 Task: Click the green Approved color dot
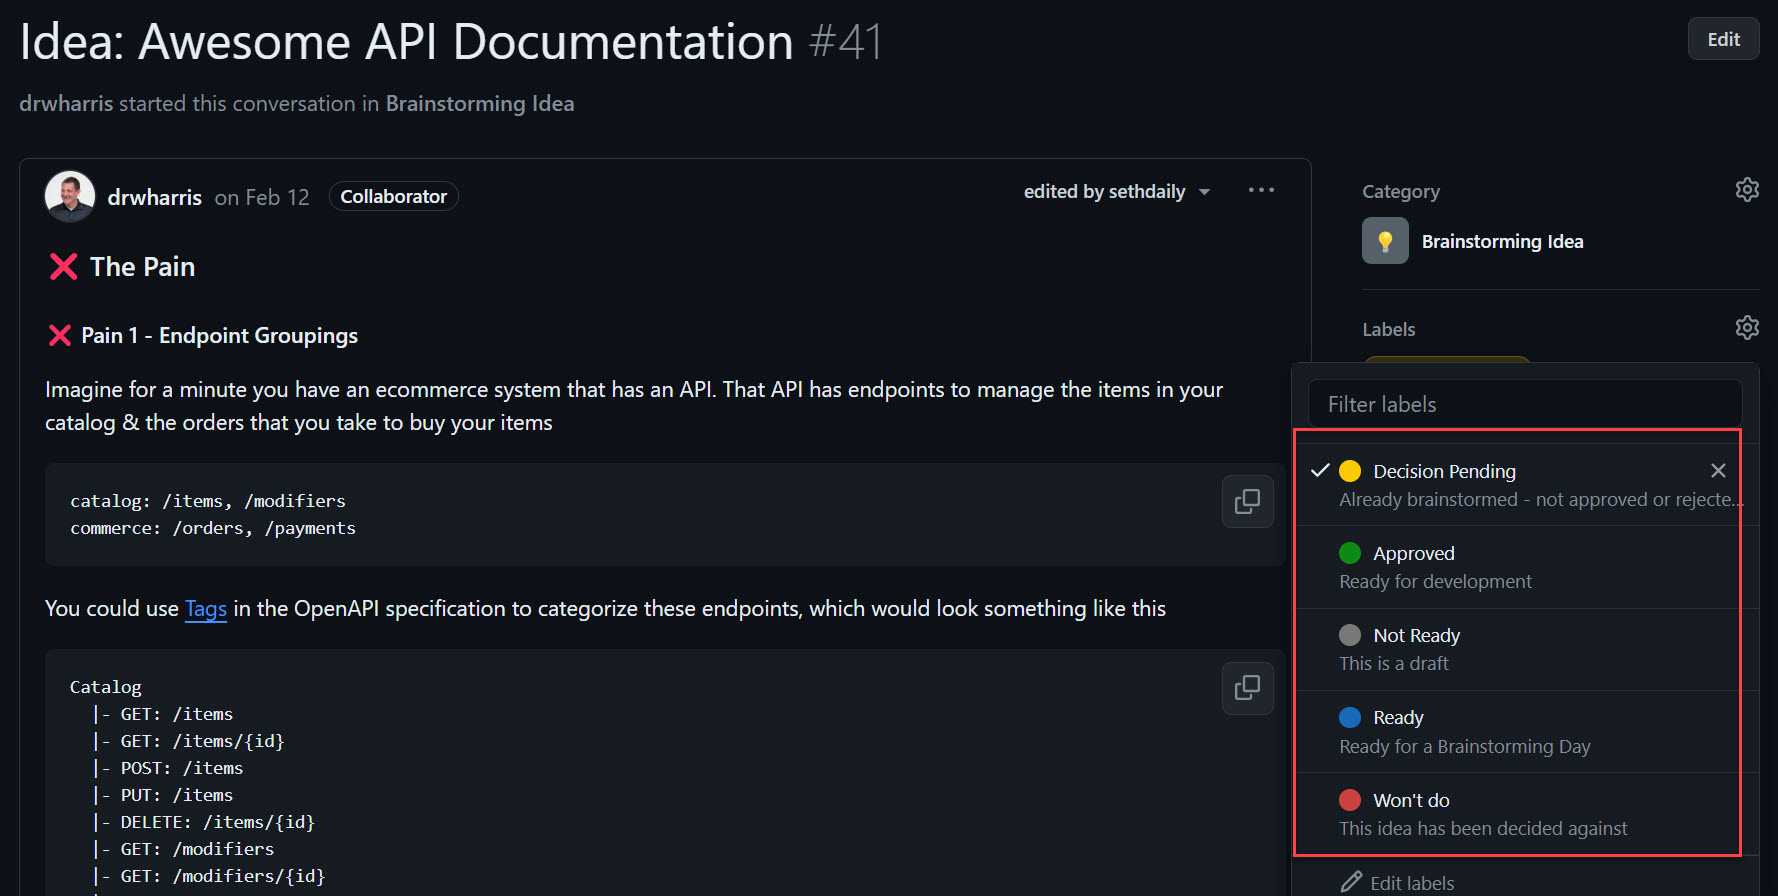(x=1350, y=553)
